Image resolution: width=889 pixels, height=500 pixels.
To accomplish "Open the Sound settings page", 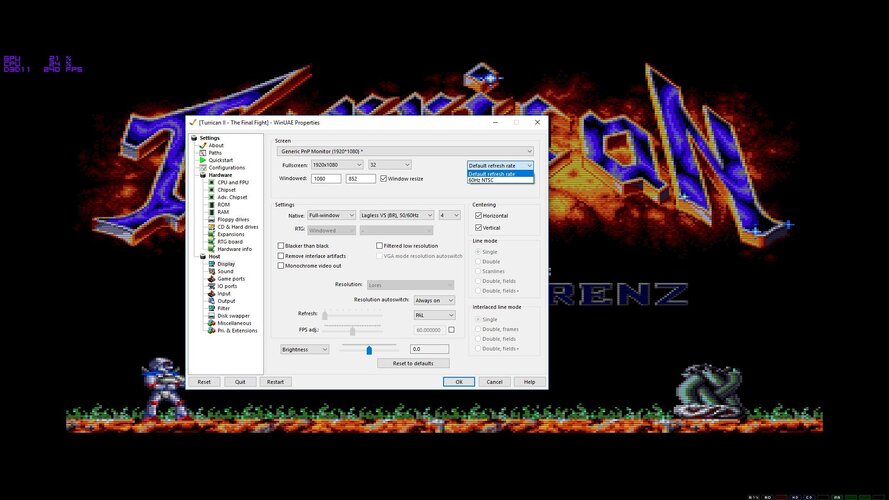I will [x=225, y=271].
